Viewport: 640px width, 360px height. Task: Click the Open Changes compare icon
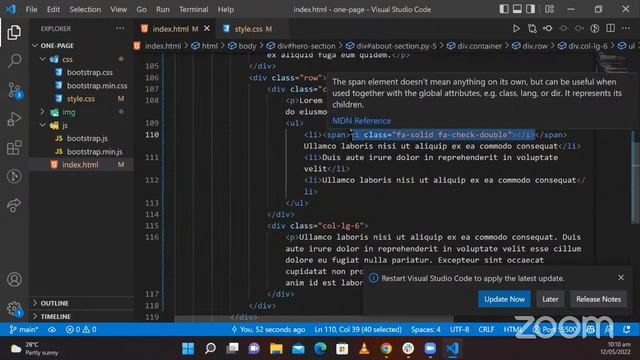(x=532, y=29)
